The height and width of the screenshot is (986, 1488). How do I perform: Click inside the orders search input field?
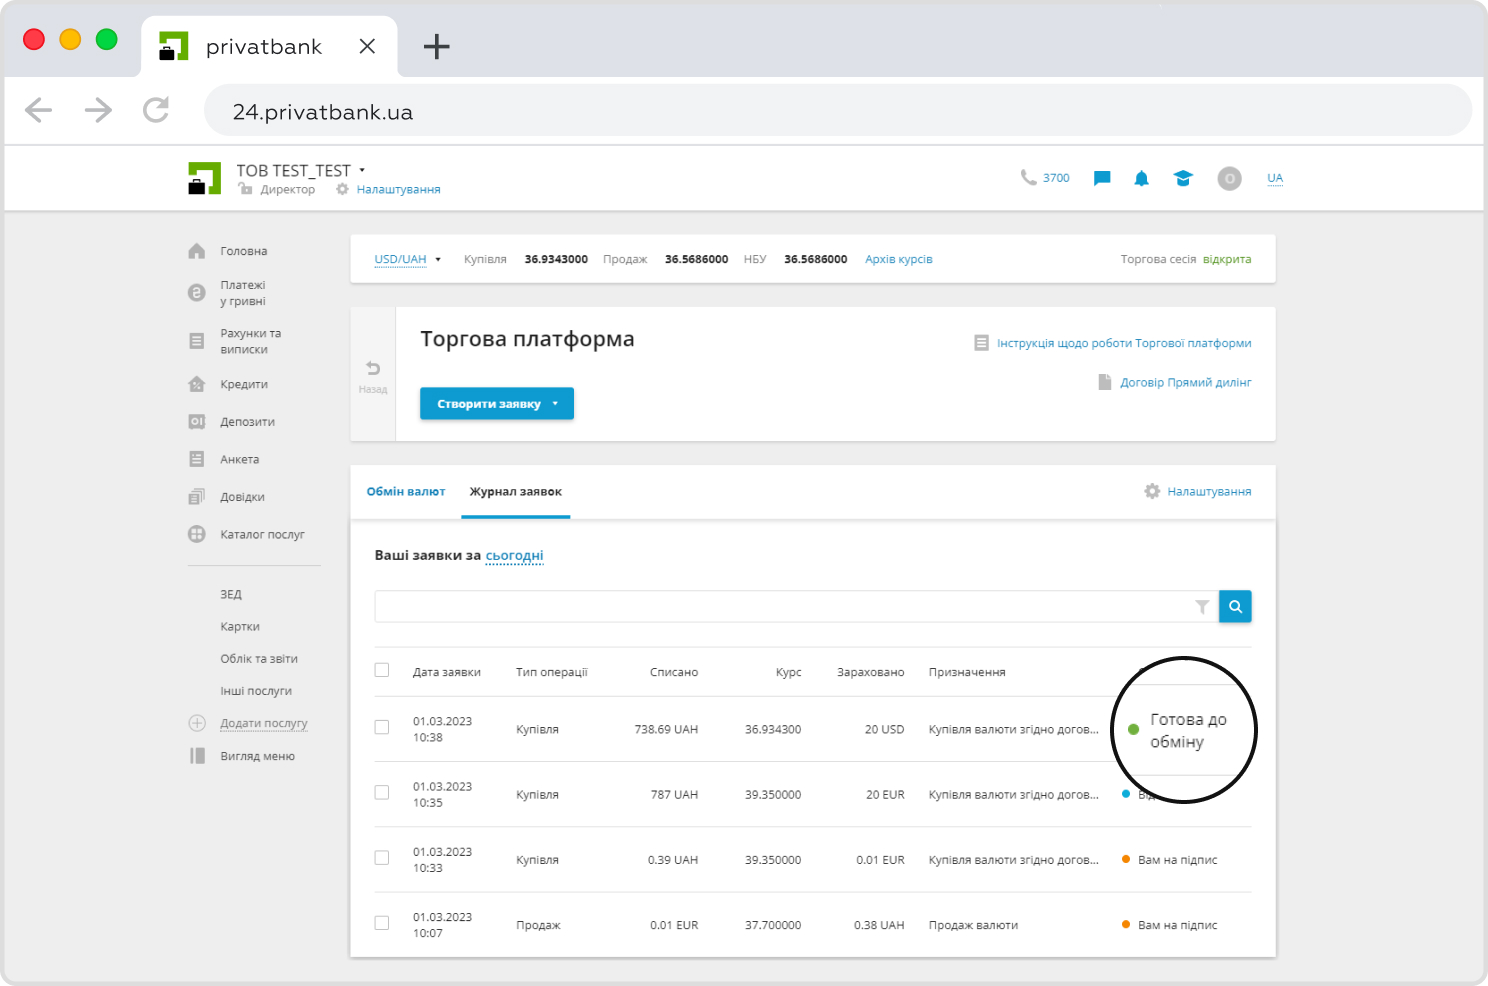point(780,607)
